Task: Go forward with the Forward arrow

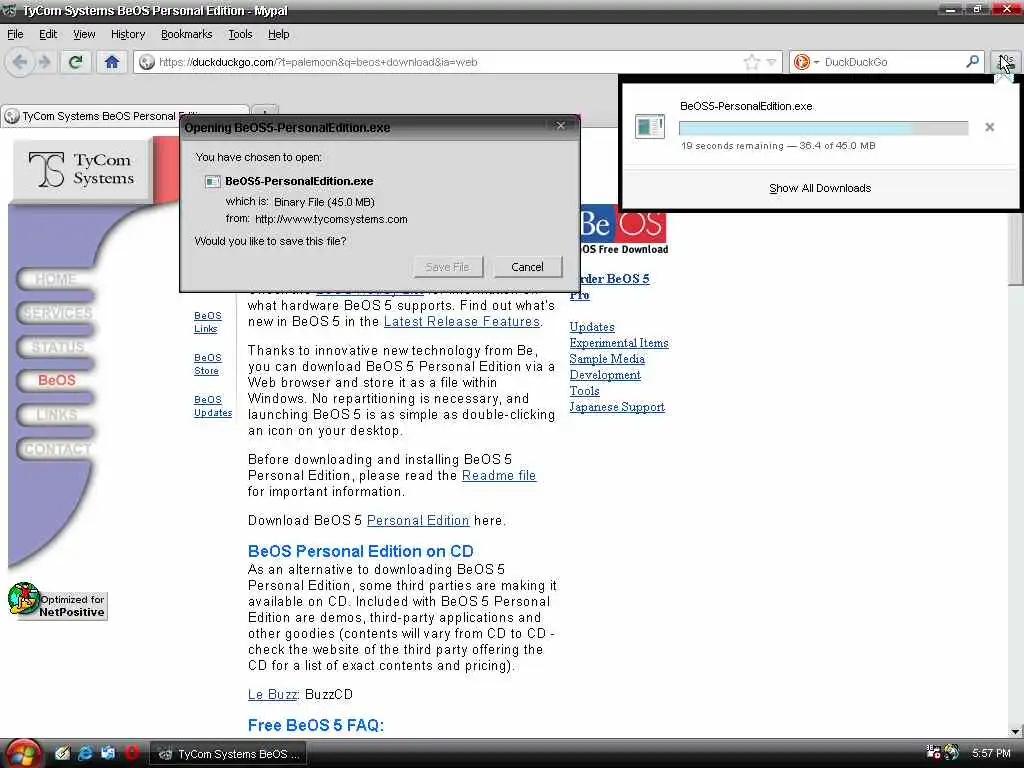Action: click(x=44, y=62)
